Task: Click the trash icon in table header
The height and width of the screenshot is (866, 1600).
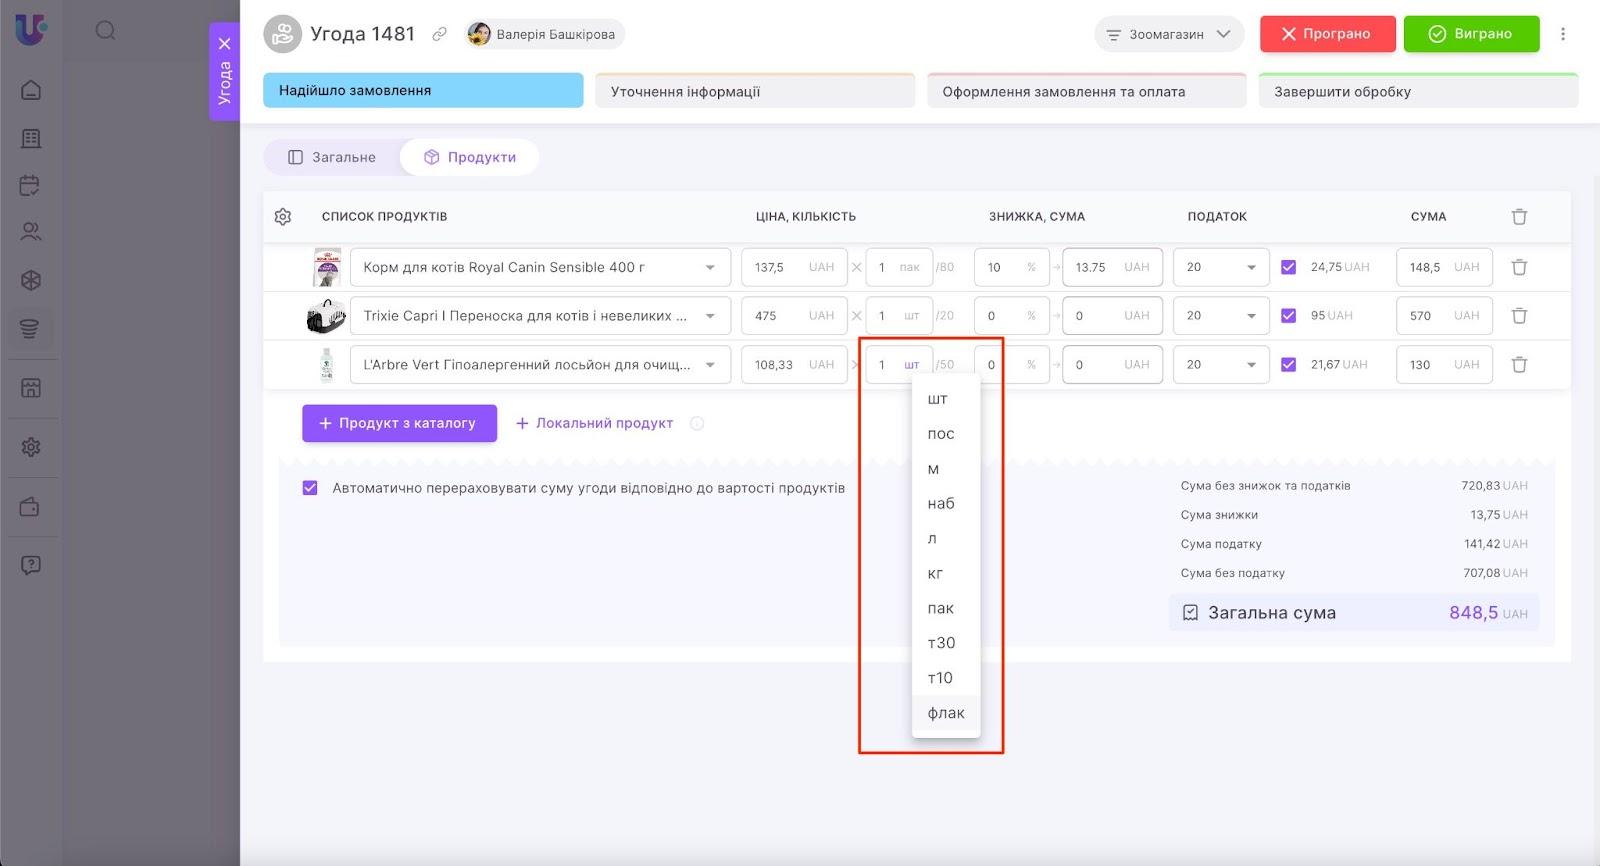Action: click(1519, 217)
